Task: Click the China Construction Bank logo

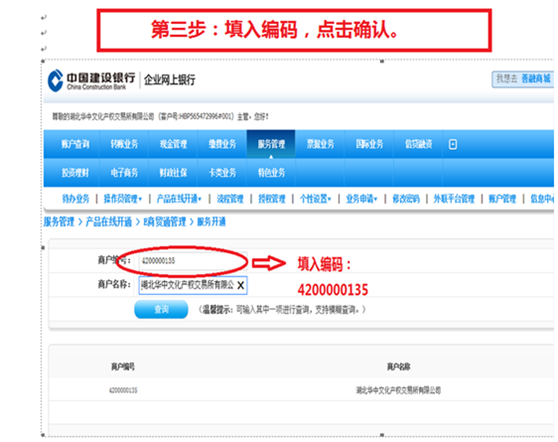Action: pos(91,80)
